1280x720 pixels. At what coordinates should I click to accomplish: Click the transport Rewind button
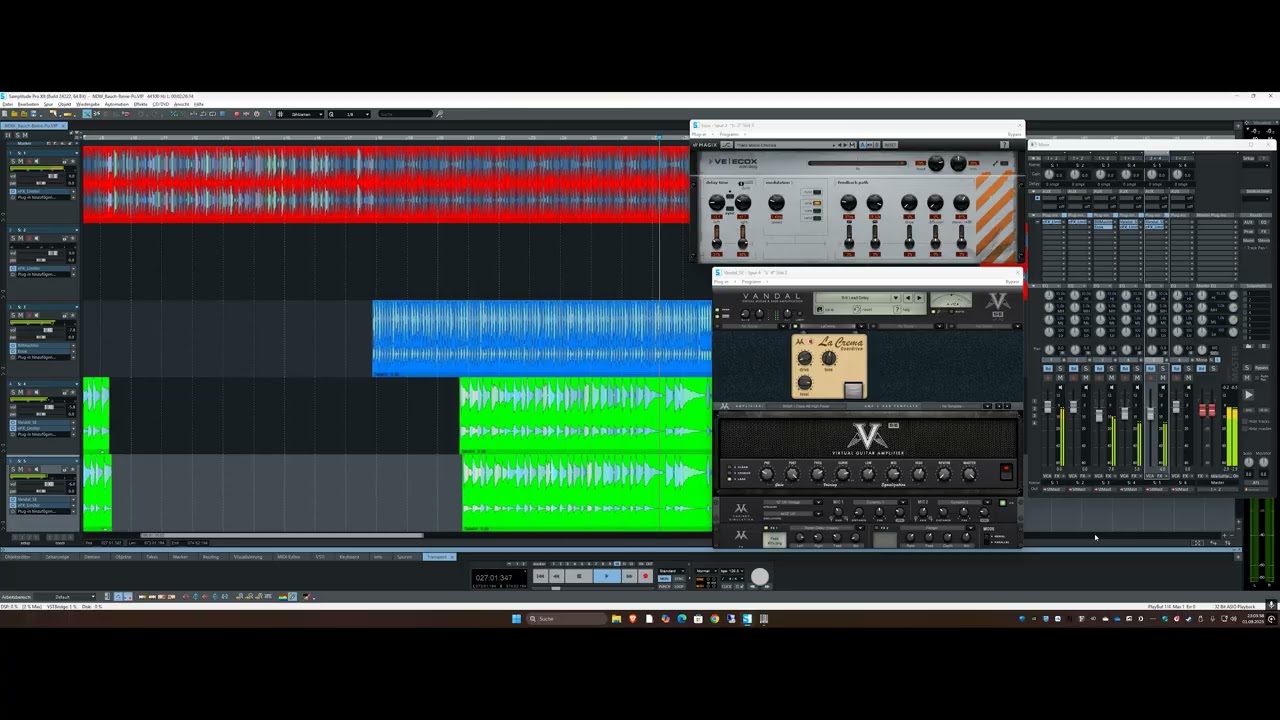556,576
